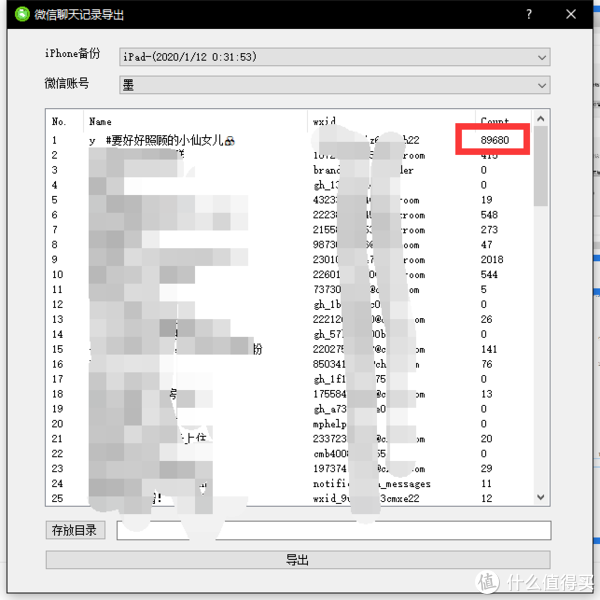600x600 pixels.
Task: Click the Count column header
Action: click(x=495, y=121)
